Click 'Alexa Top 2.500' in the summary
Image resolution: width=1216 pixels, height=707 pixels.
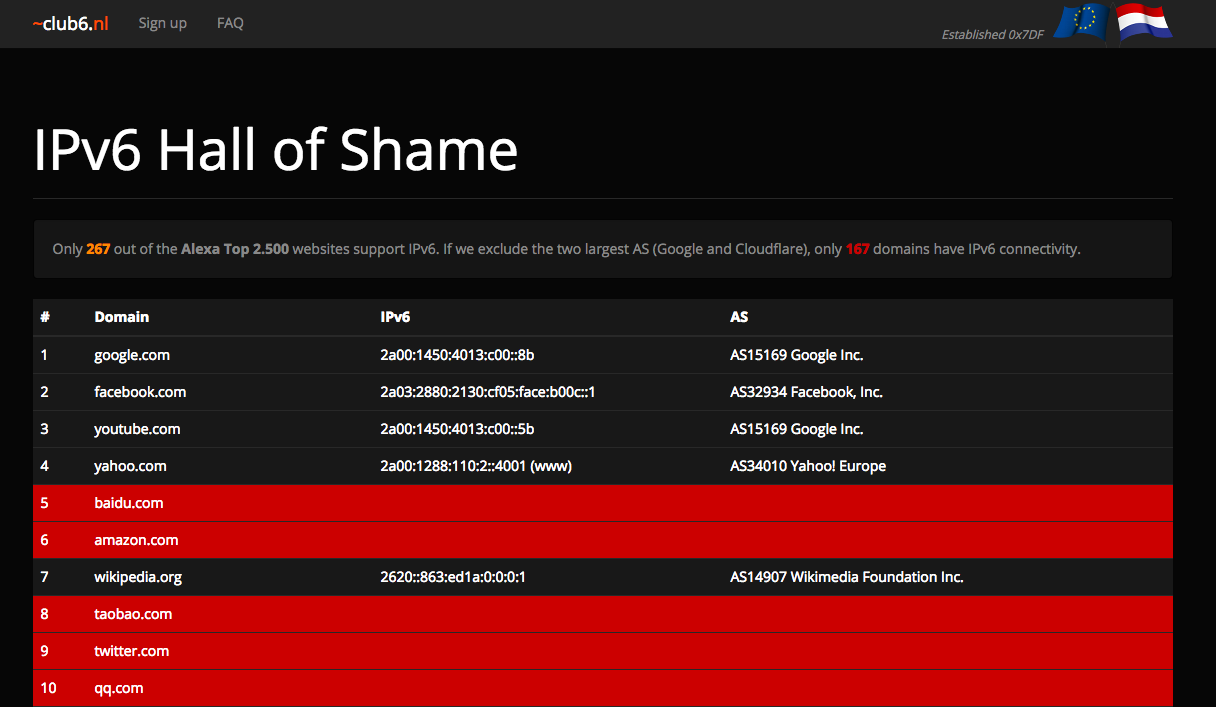pos(235,249)
